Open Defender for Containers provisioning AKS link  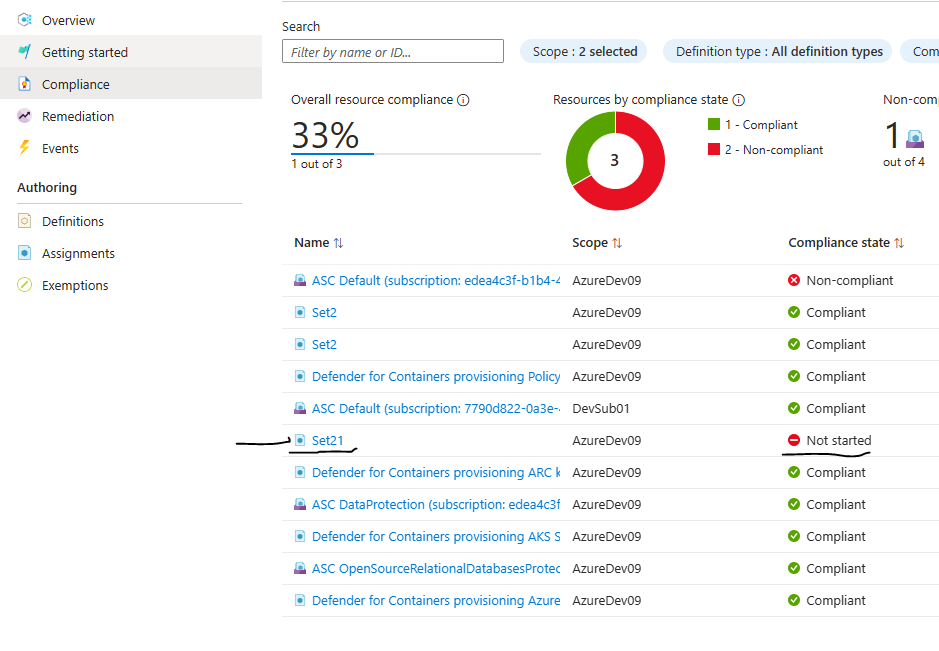point(436,537)
